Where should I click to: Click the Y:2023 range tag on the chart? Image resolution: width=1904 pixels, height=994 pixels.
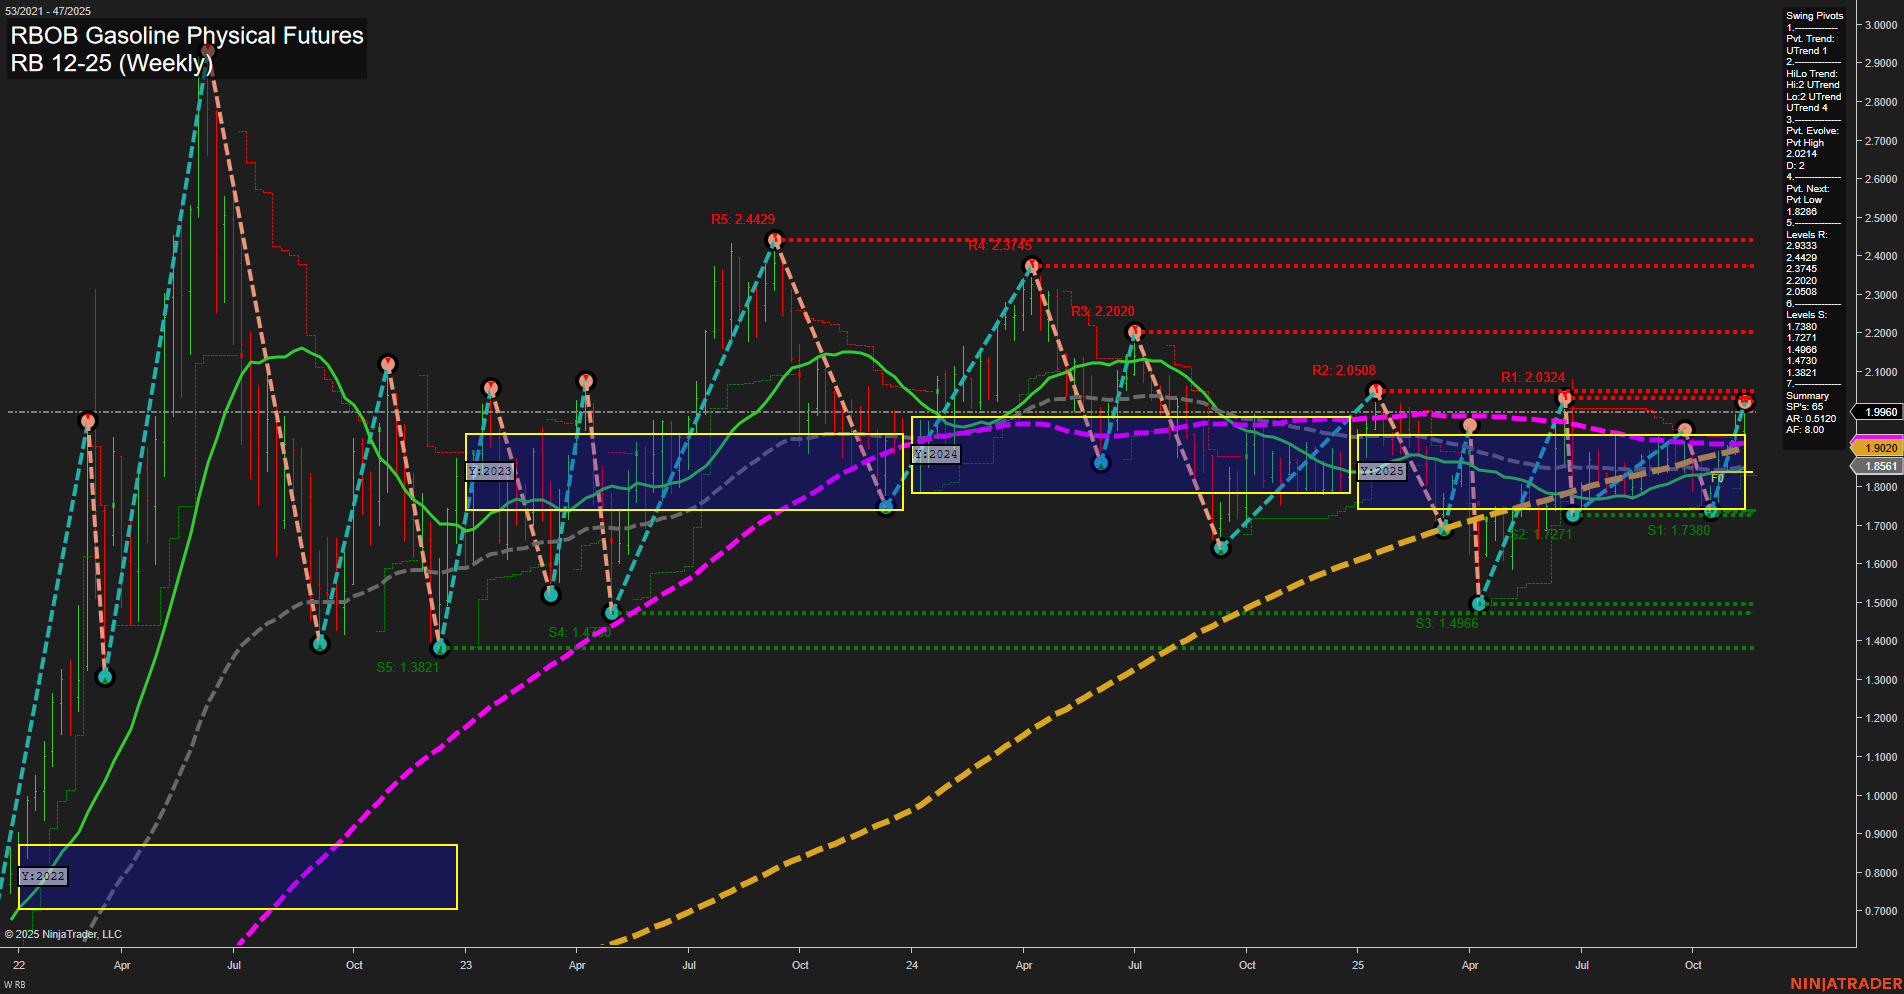(x=491, y=471)
